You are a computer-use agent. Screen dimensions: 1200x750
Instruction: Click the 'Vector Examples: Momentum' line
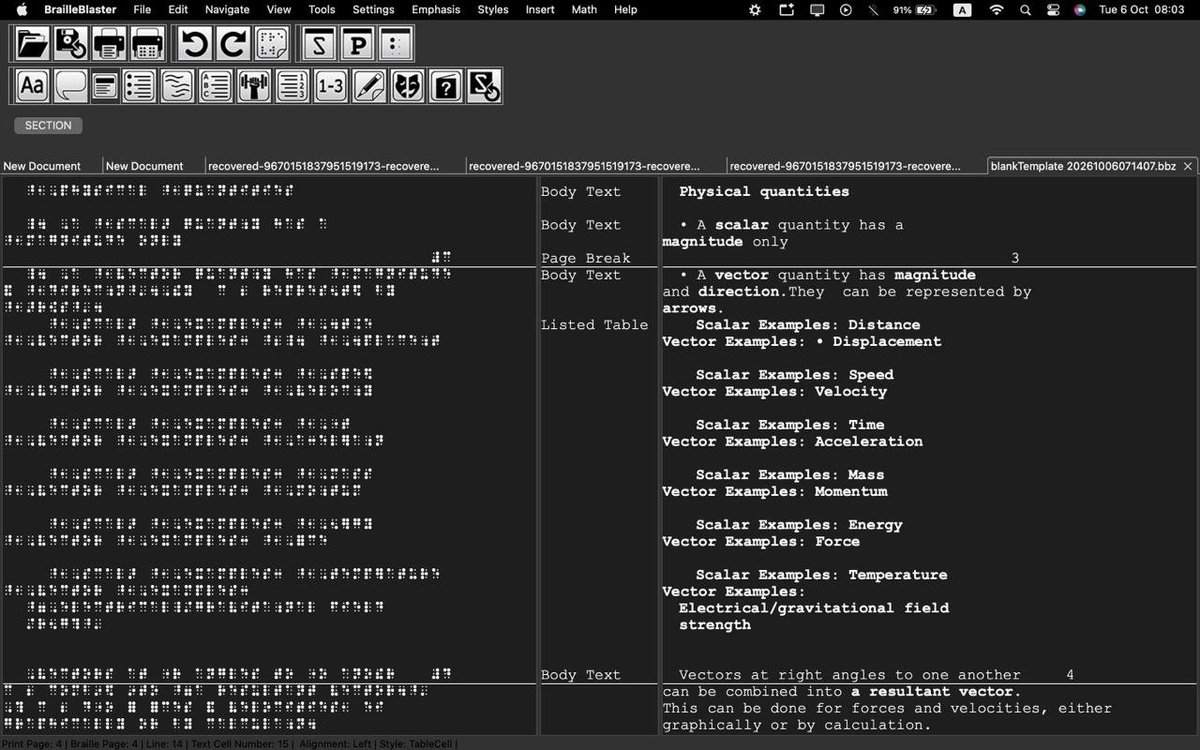[775, 492]
